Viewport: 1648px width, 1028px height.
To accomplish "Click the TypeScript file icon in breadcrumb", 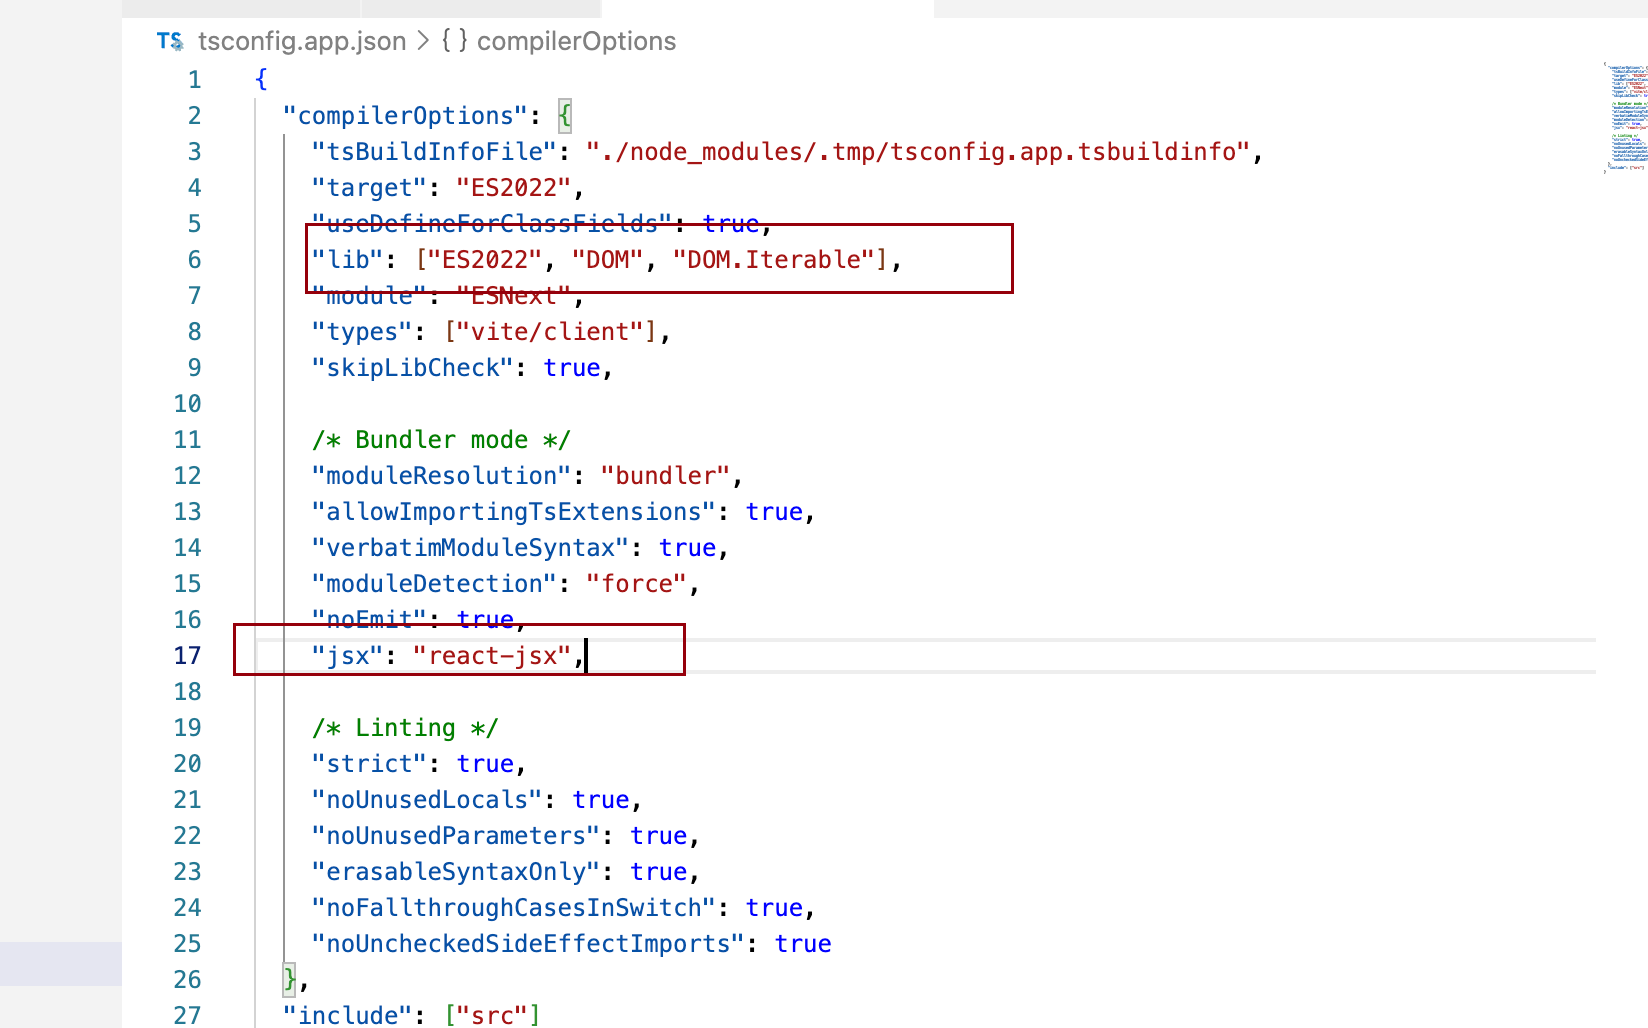I will [x=170, y=41].
